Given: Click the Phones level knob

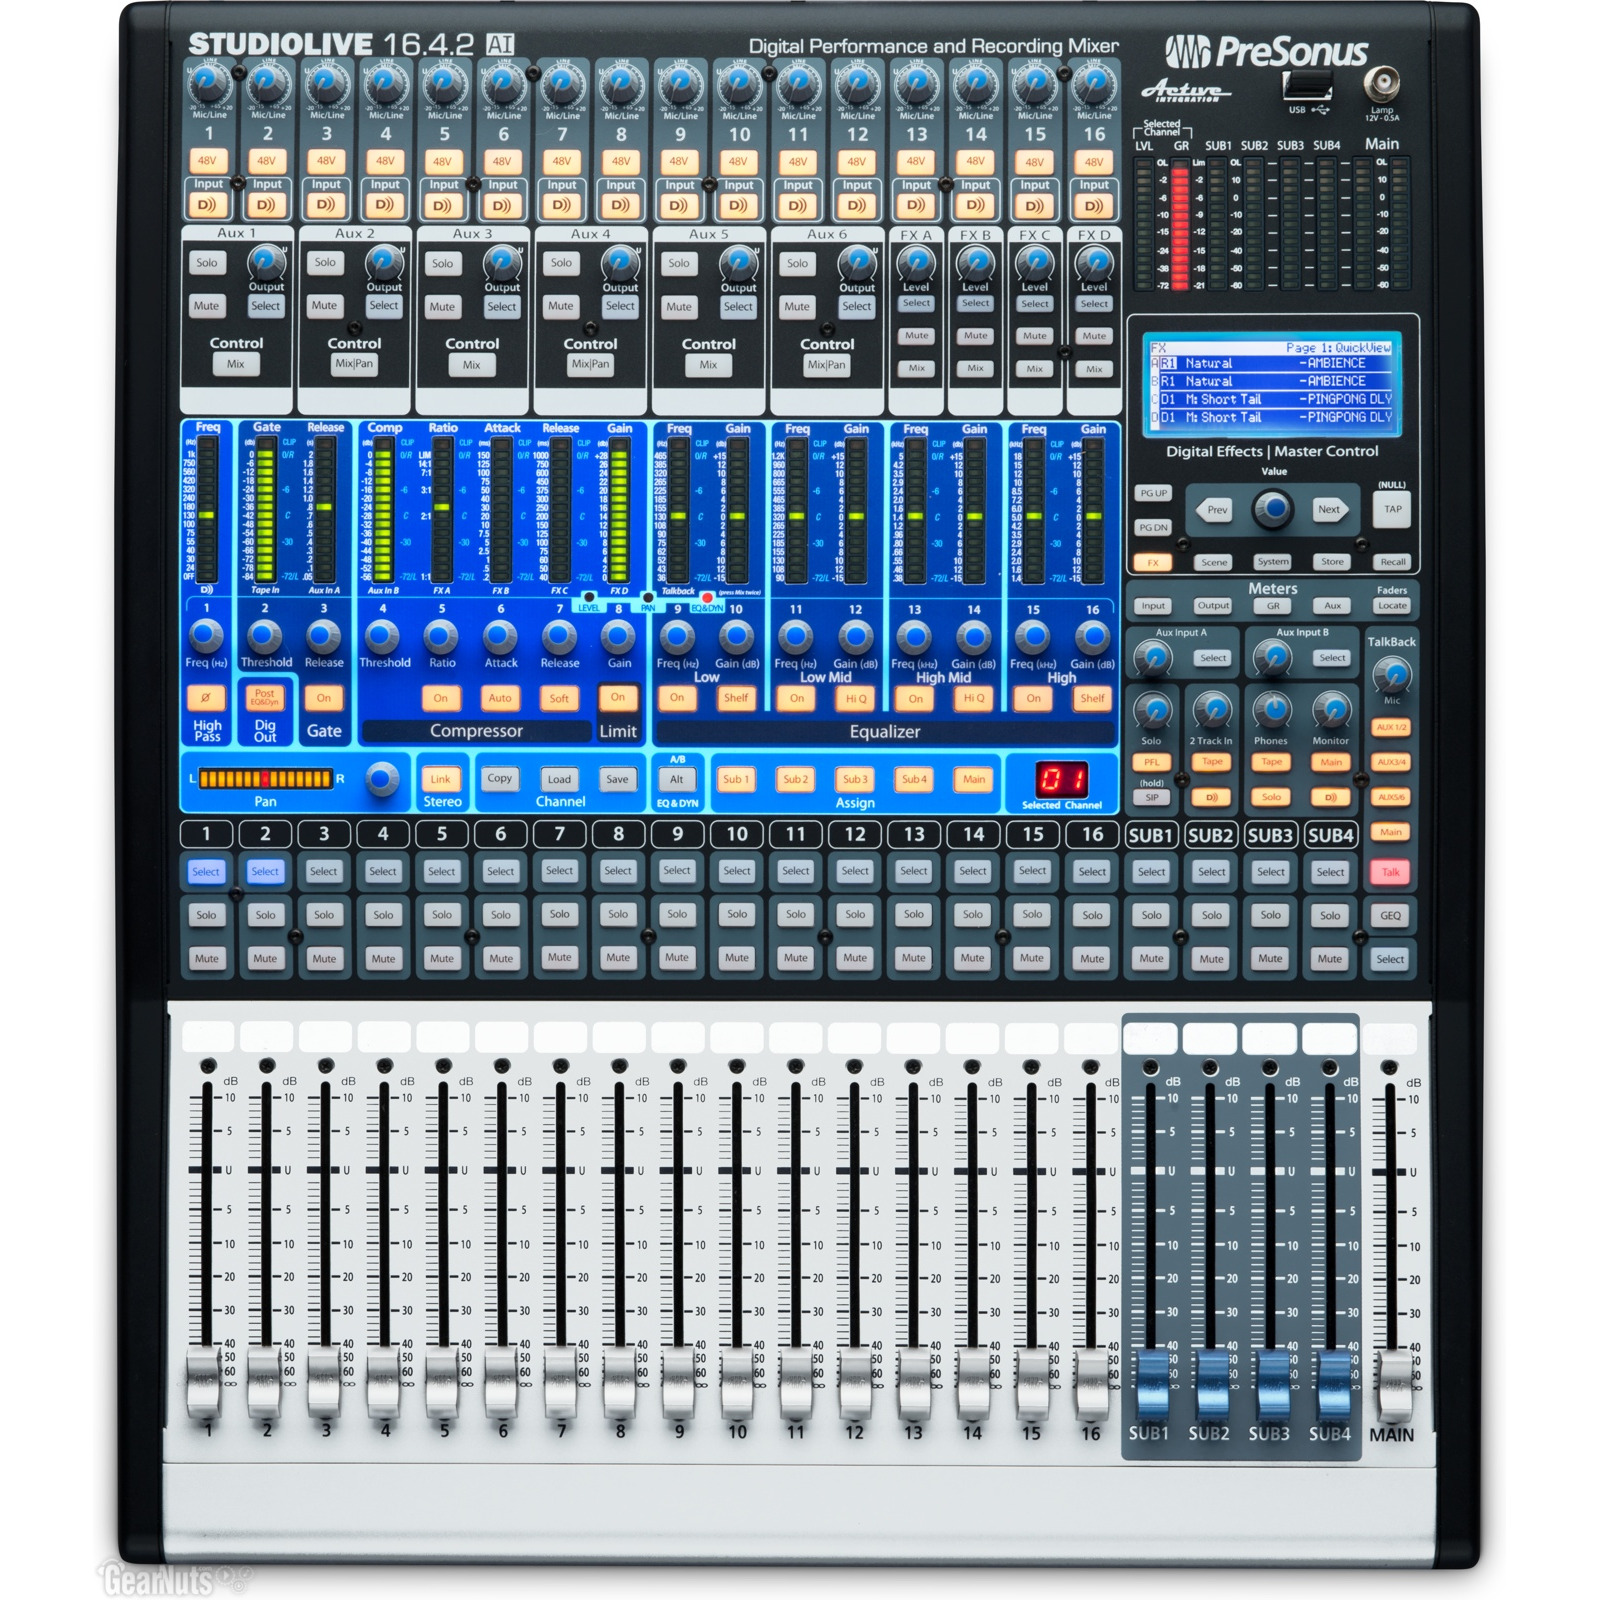Looking at the screenshot, I should [x=1272, y=711].
